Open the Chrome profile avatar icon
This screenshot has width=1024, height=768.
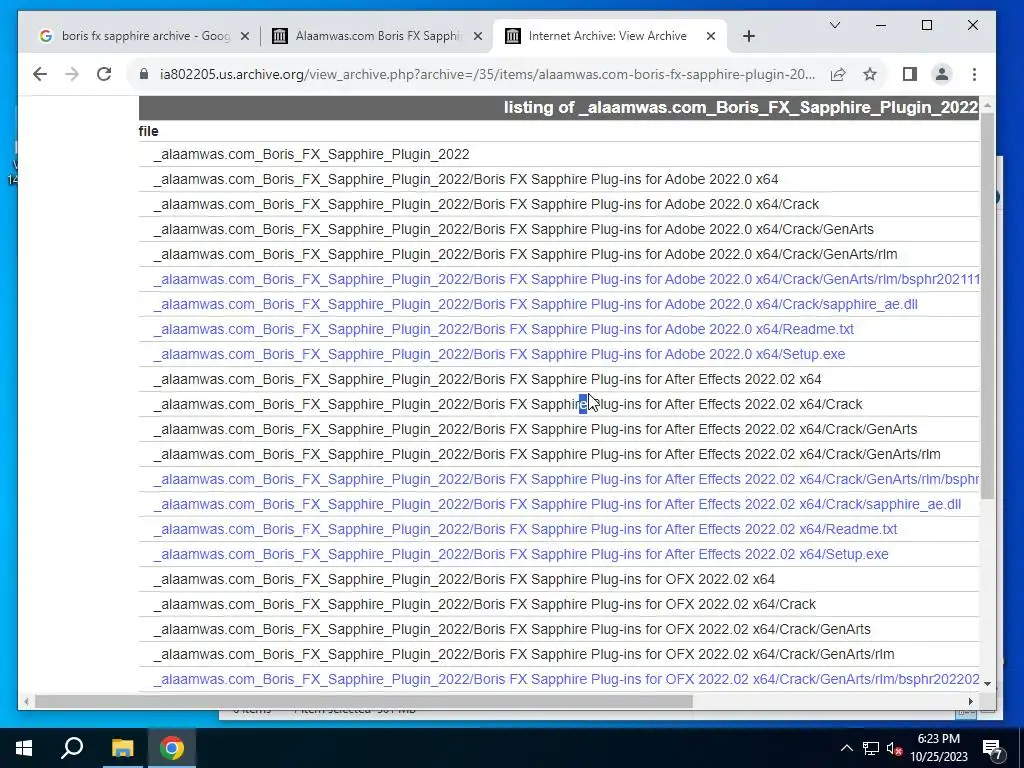(x=942, y=74)
